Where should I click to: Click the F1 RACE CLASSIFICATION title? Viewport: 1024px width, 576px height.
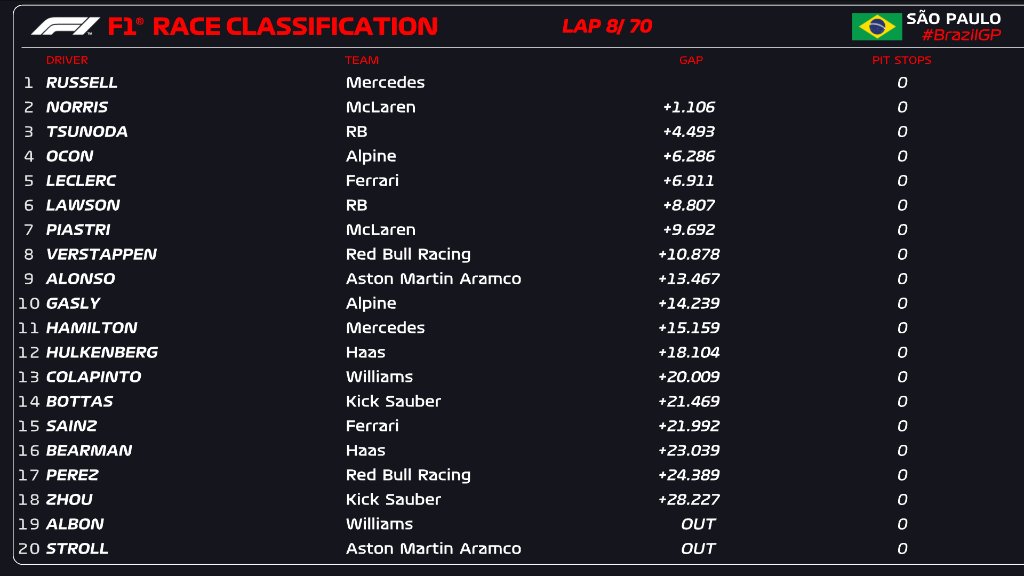point(273,27)
